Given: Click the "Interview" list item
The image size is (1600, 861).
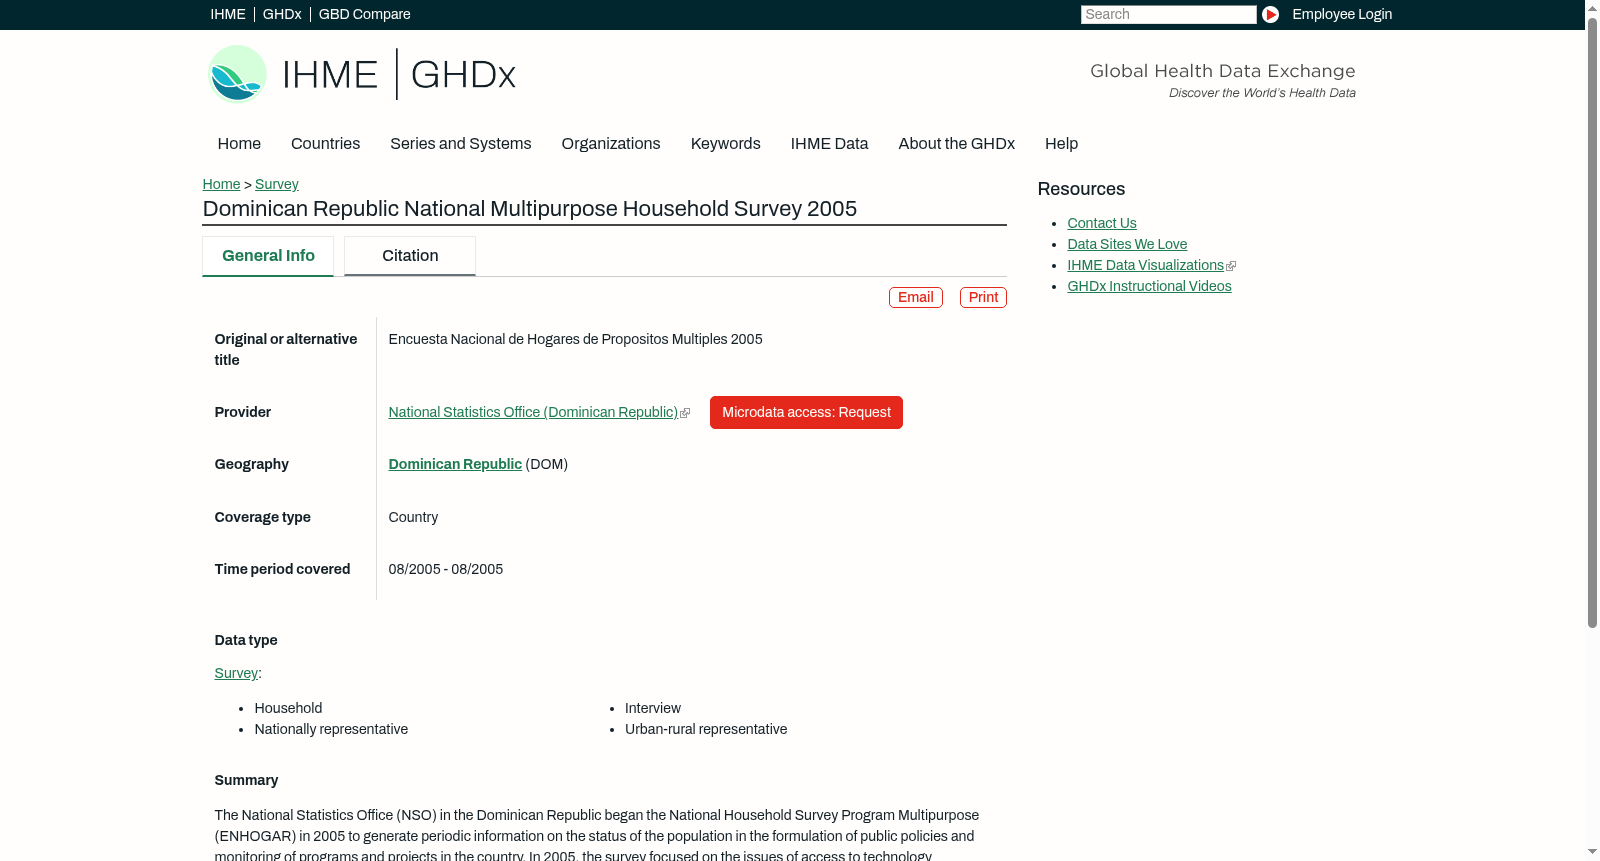Looking at the screenshot, I should tap(653, 708).
